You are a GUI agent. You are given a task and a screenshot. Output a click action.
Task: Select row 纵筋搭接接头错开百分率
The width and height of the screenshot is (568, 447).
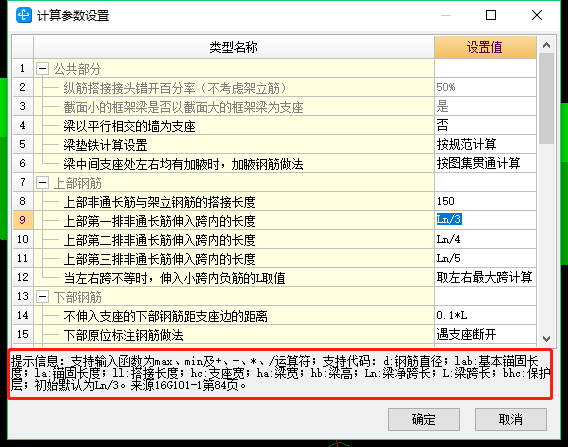pos(234,87)
